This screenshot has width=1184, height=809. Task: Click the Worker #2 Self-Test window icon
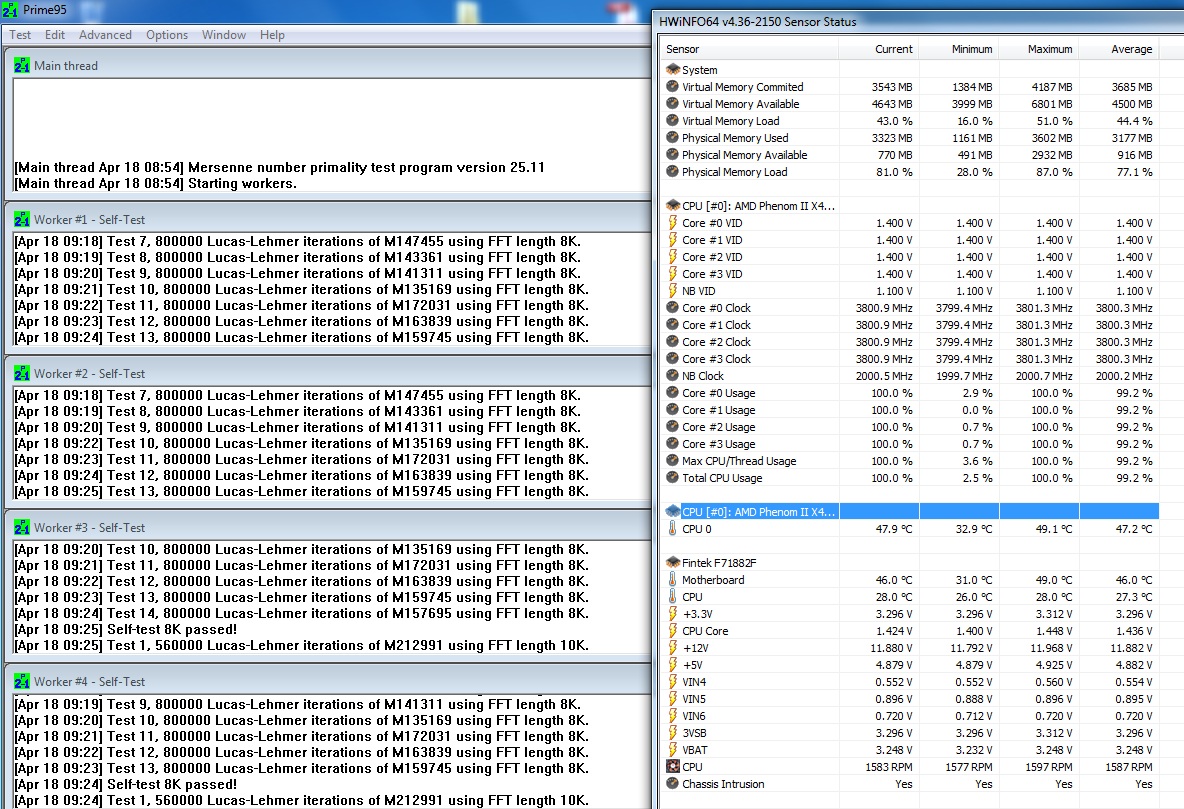[22, 374]
